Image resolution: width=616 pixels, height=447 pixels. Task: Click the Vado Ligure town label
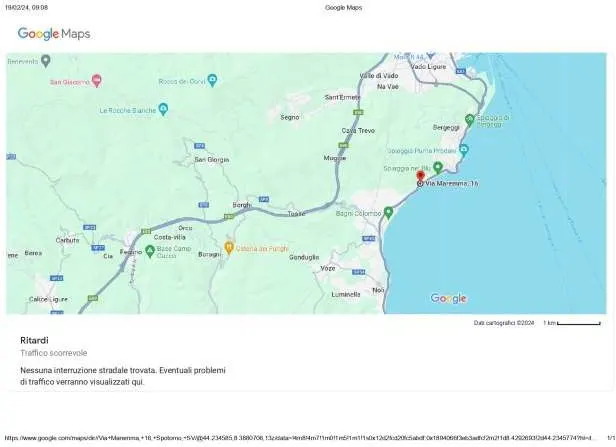(428, 67)
